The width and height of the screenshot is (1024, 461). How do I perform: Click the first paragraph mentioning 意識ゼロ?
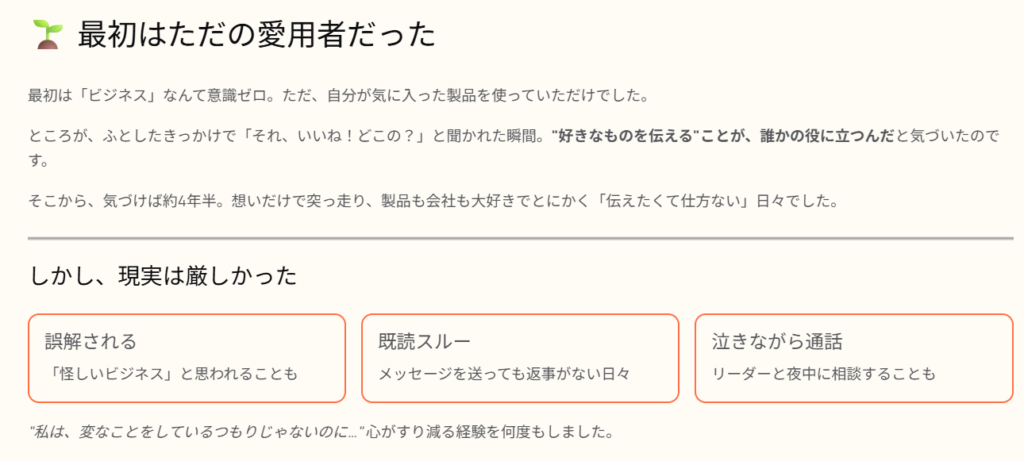click(340, 97)
